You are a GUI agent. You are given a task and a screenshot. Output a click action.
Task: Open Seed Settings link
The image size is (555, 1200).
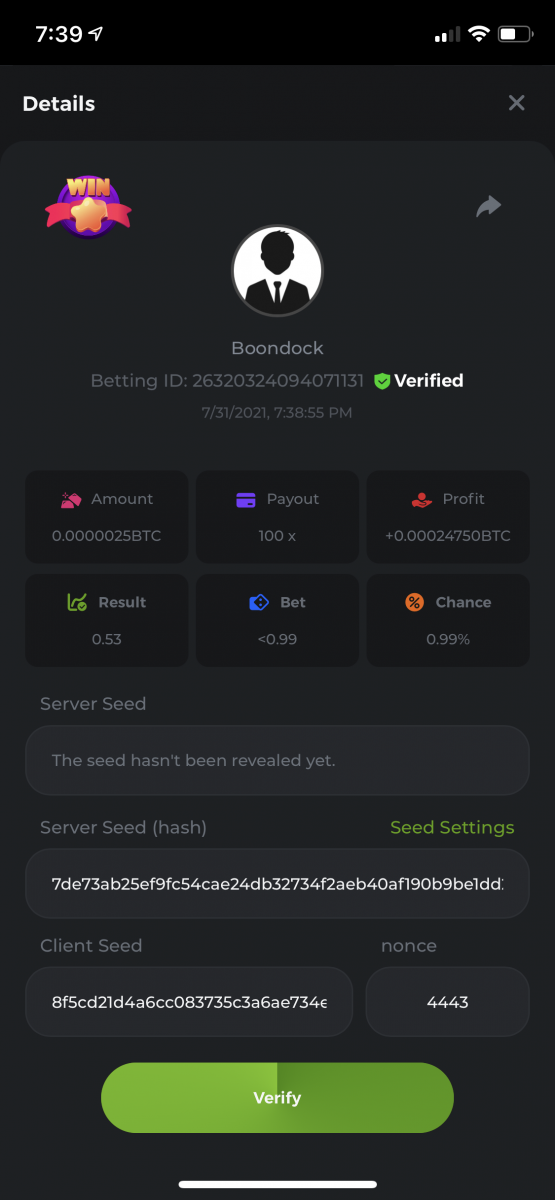(452, 827)
